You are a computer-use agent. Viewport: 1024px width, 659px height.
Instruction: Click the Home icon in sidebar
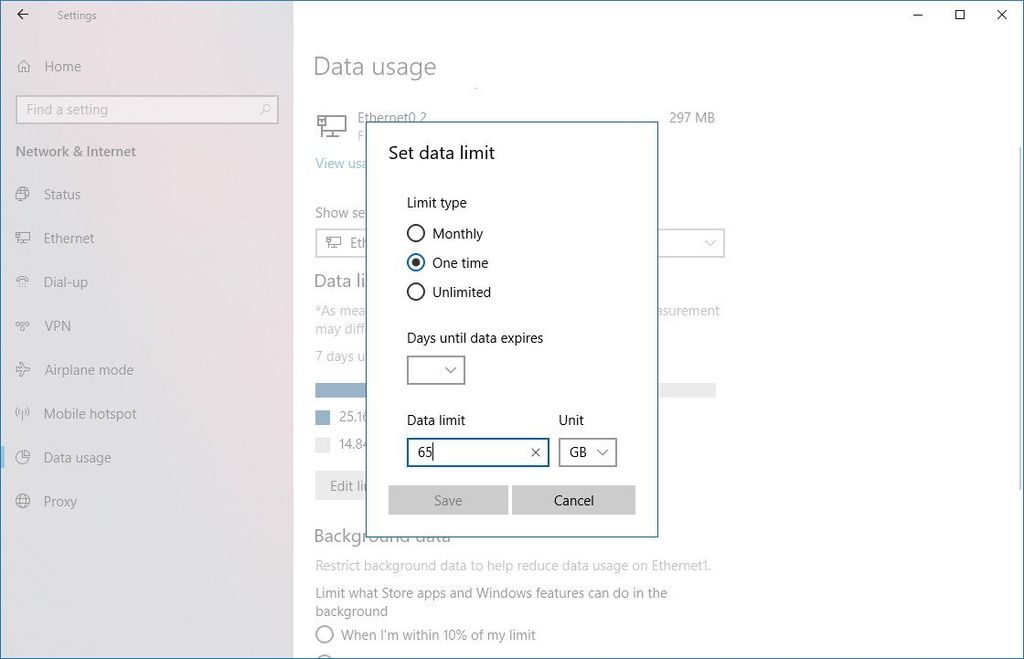click(23, 66)
